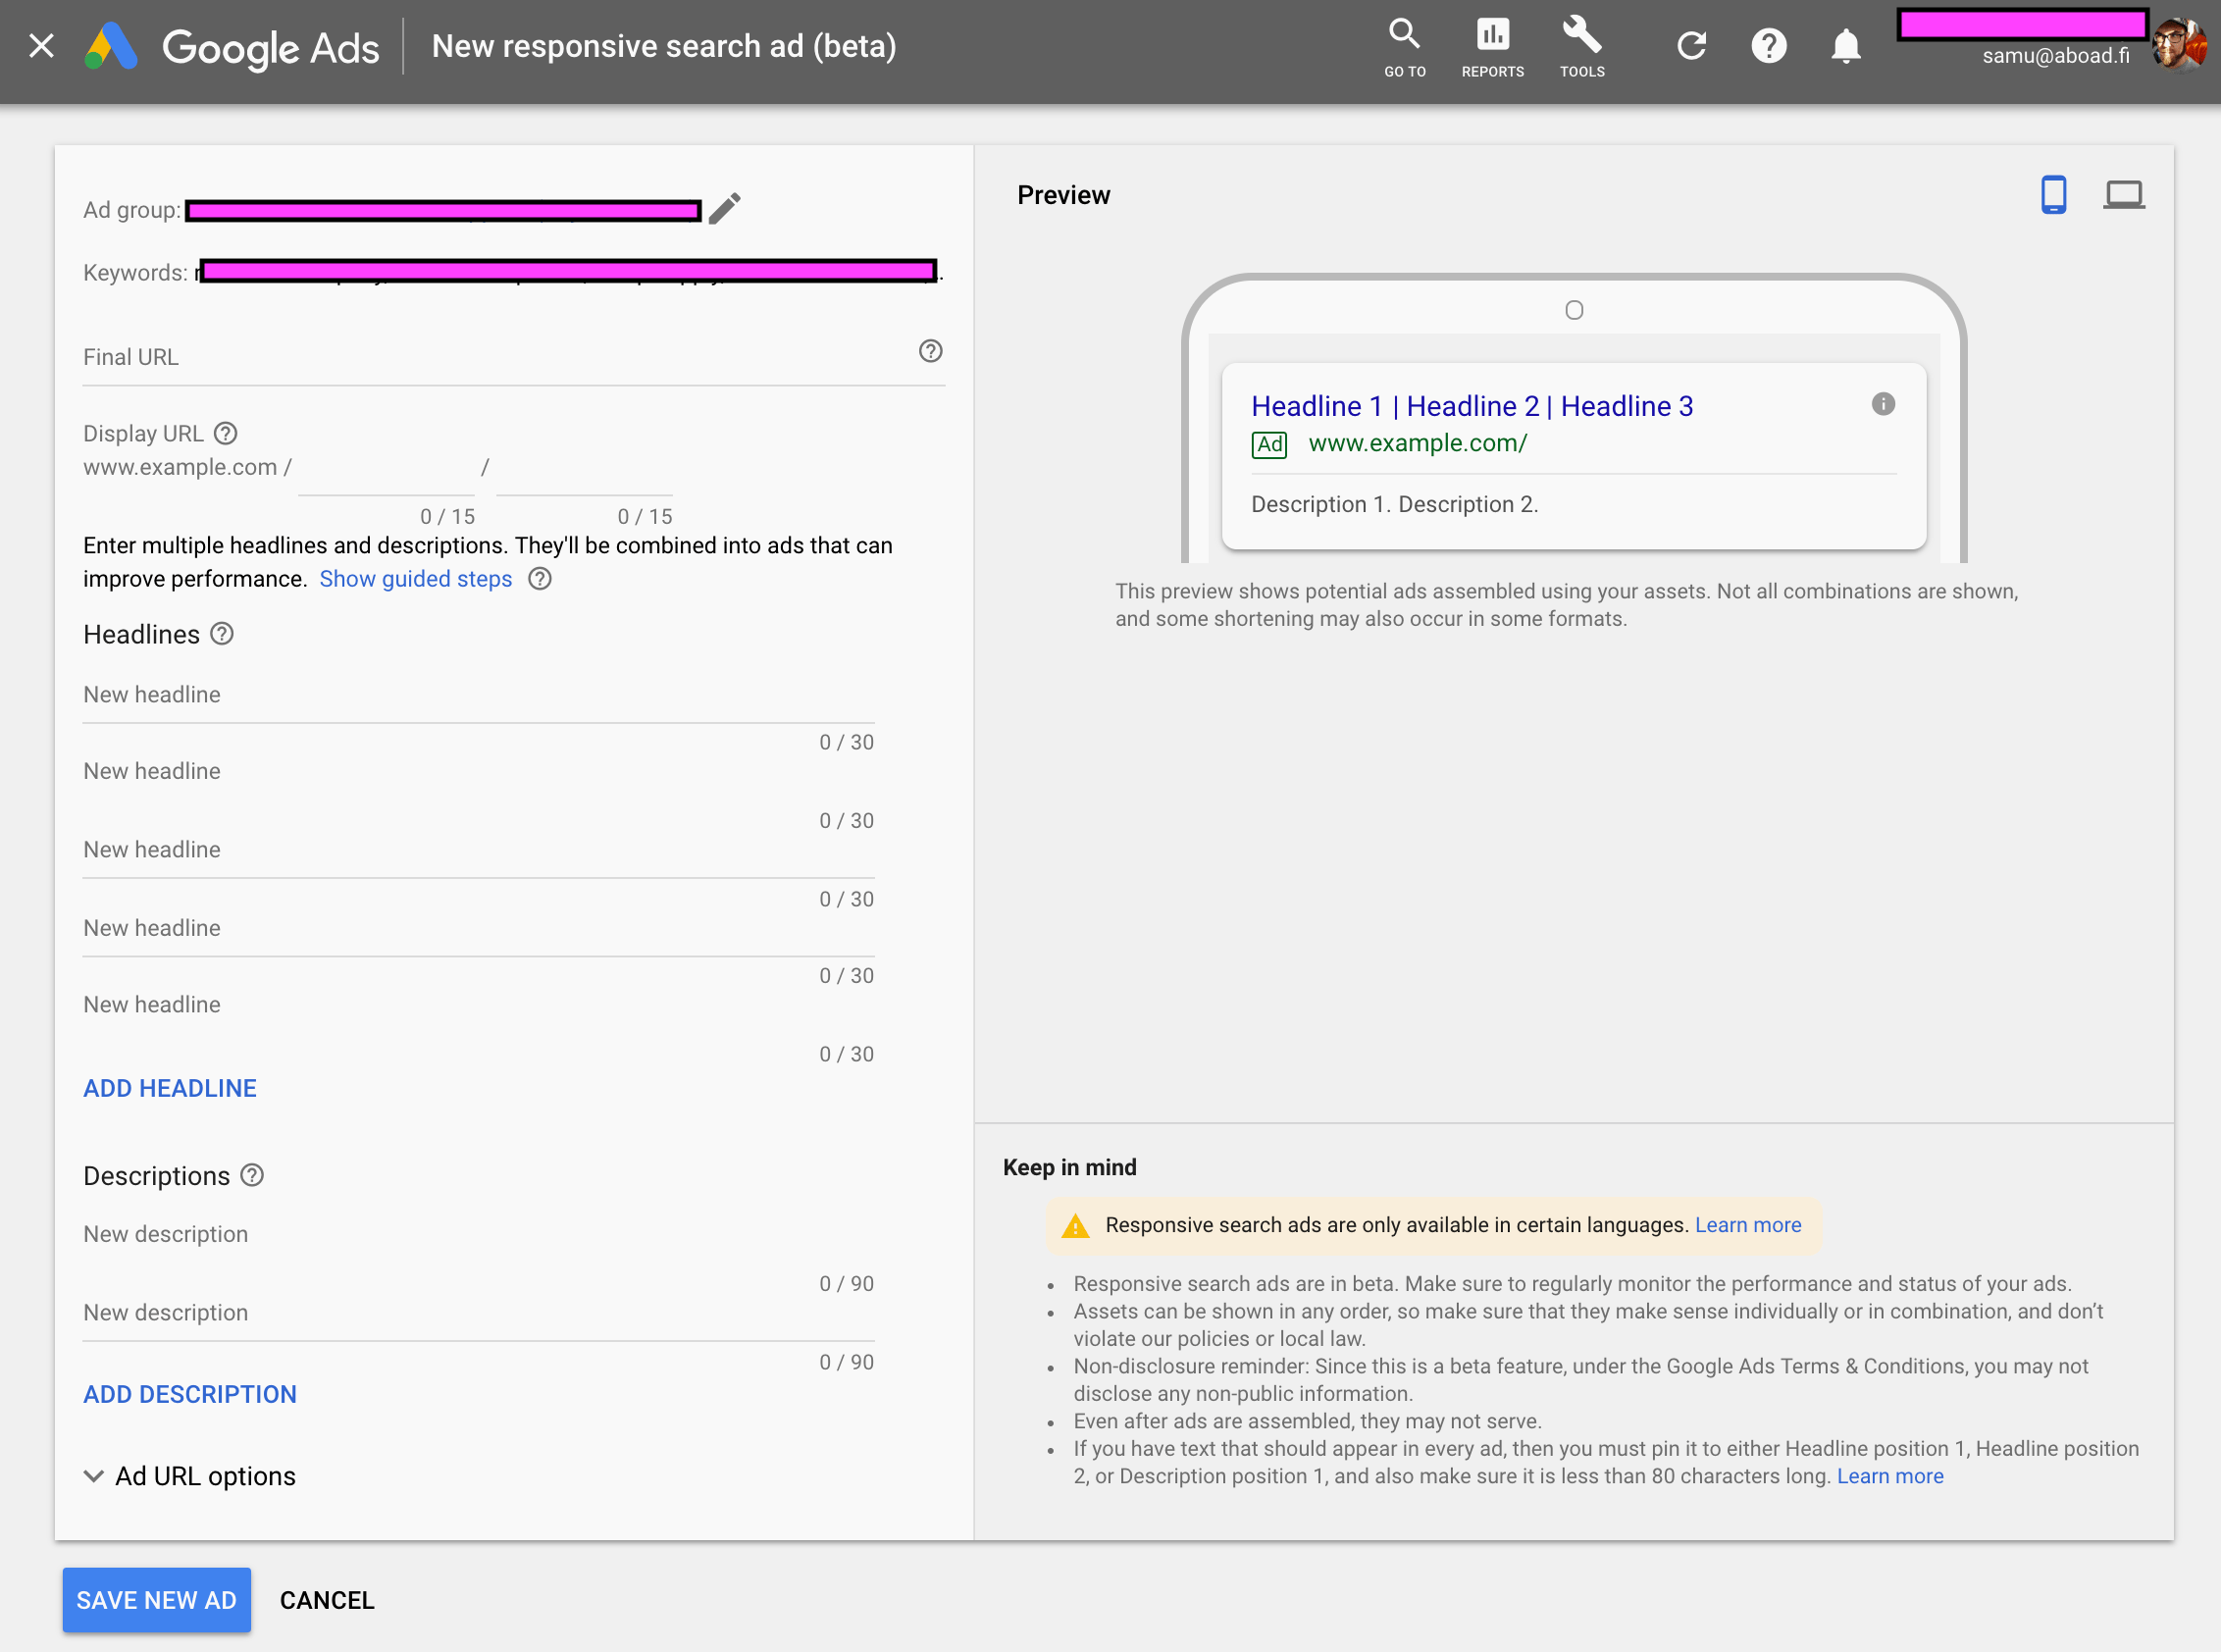Click the pencil icon to edit ad group

[x=725, y=209]
